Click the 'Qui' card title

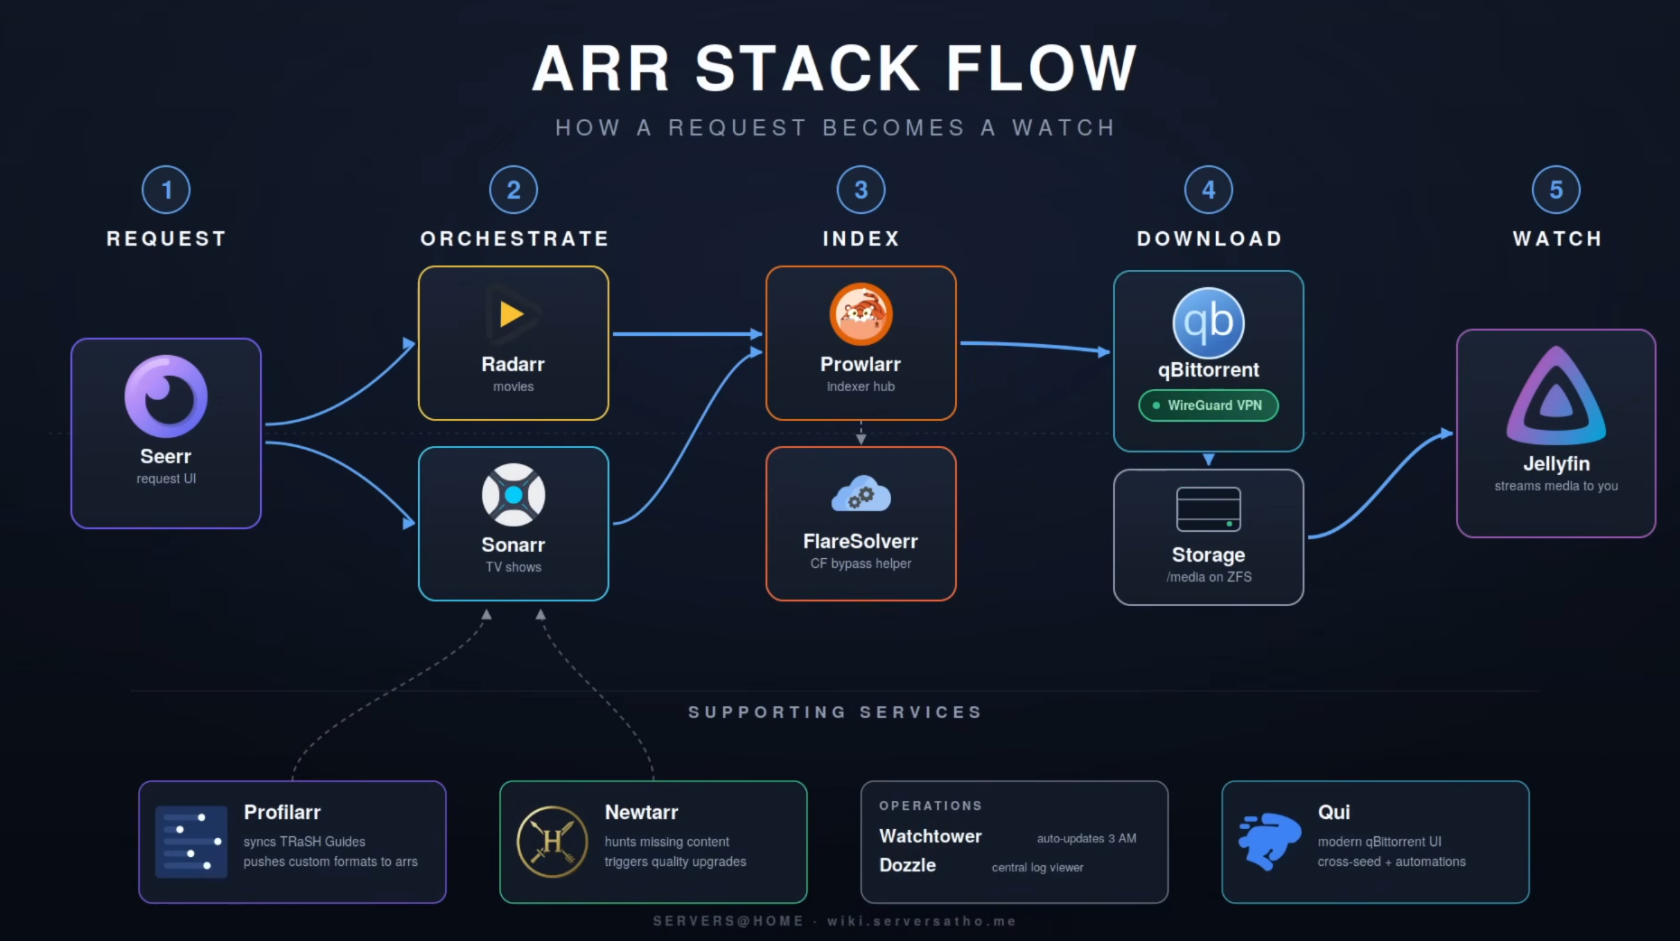pos(1334,813)
